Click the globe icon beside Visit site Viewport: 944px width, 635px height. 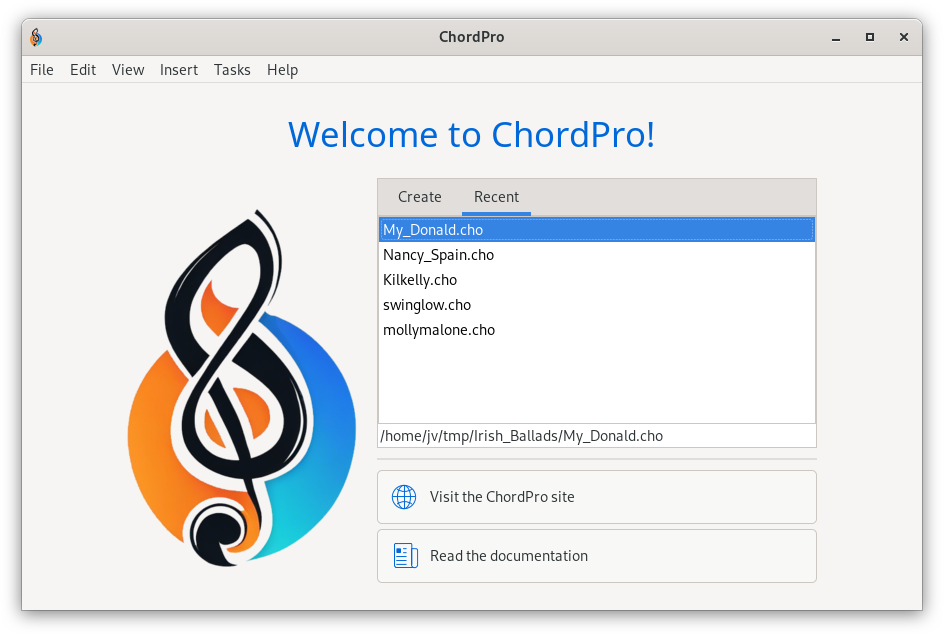pyautogui.click(x=404, y=497)
